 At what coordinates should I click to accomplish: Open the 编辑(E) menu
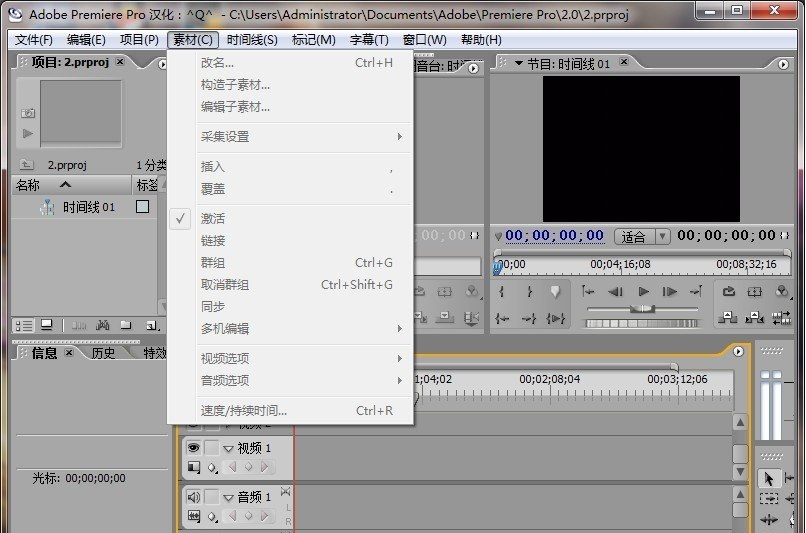pyautogui.click(x=86, y=40)
